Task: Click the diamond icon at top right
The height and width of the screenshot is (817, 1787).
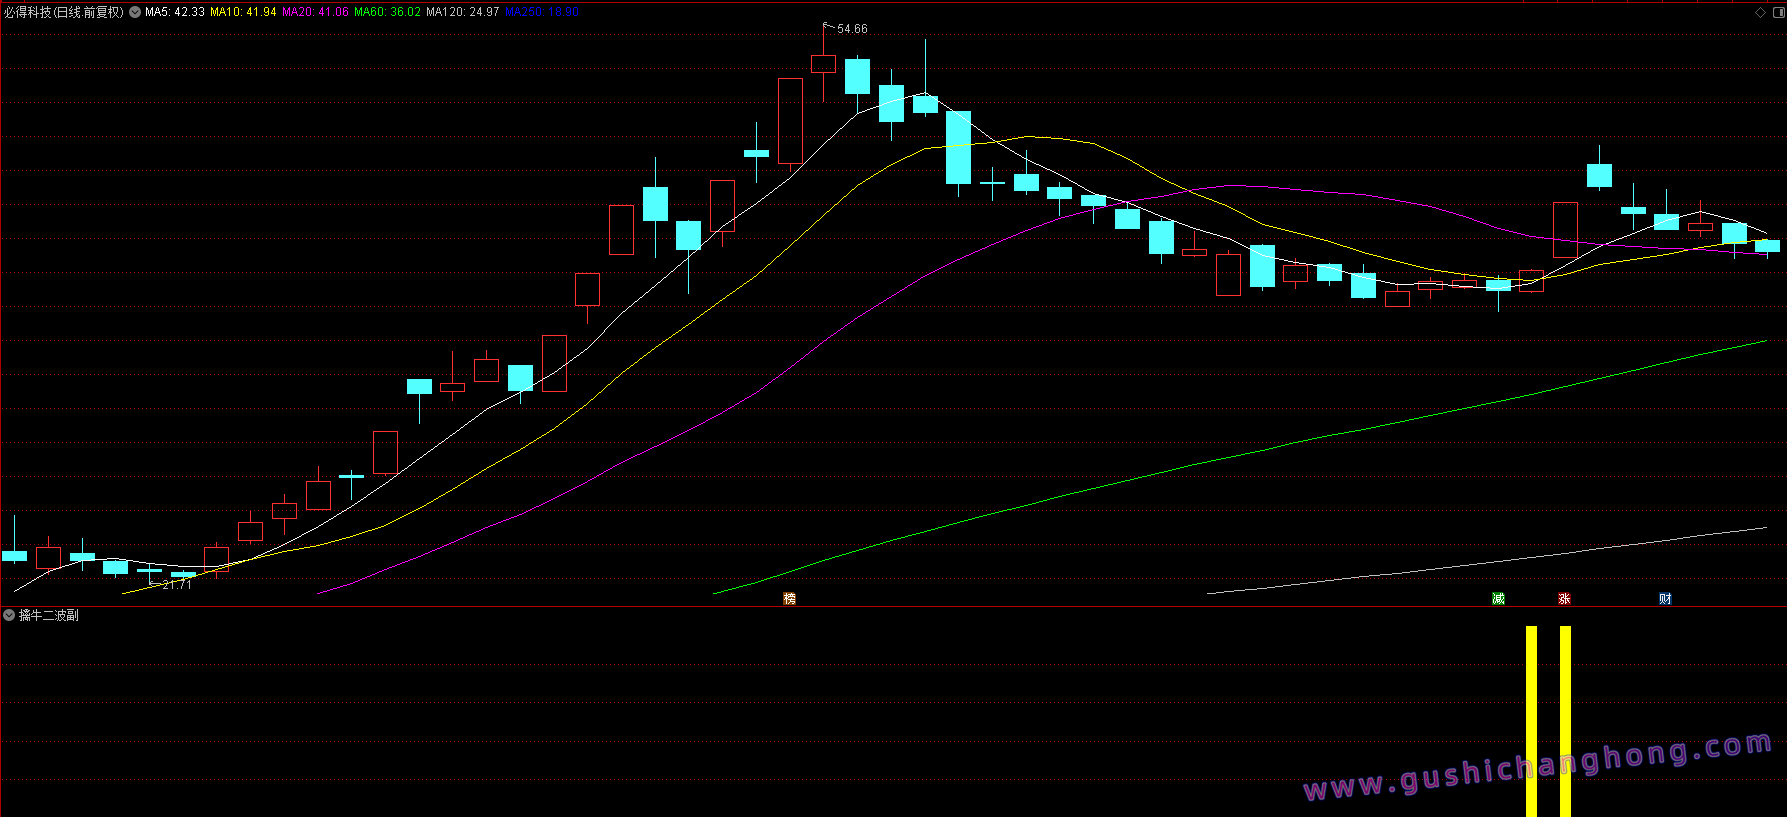Action: (1760, 13)
